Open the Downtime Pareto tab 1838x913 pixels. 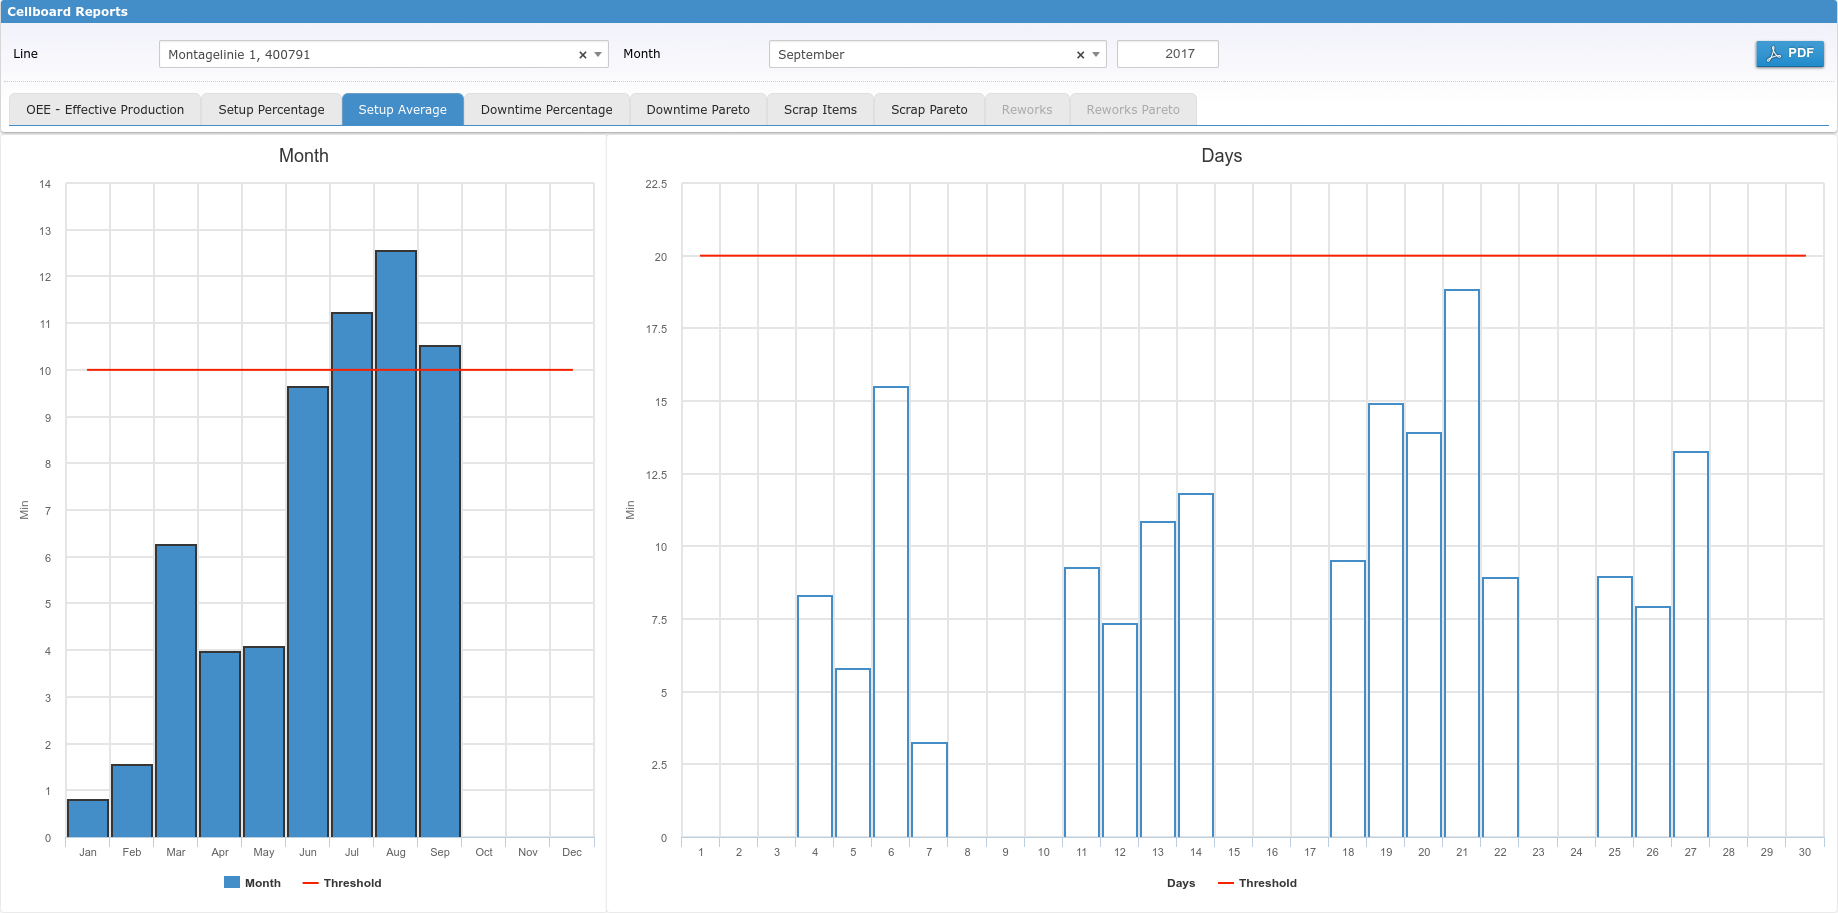[697, 110]
